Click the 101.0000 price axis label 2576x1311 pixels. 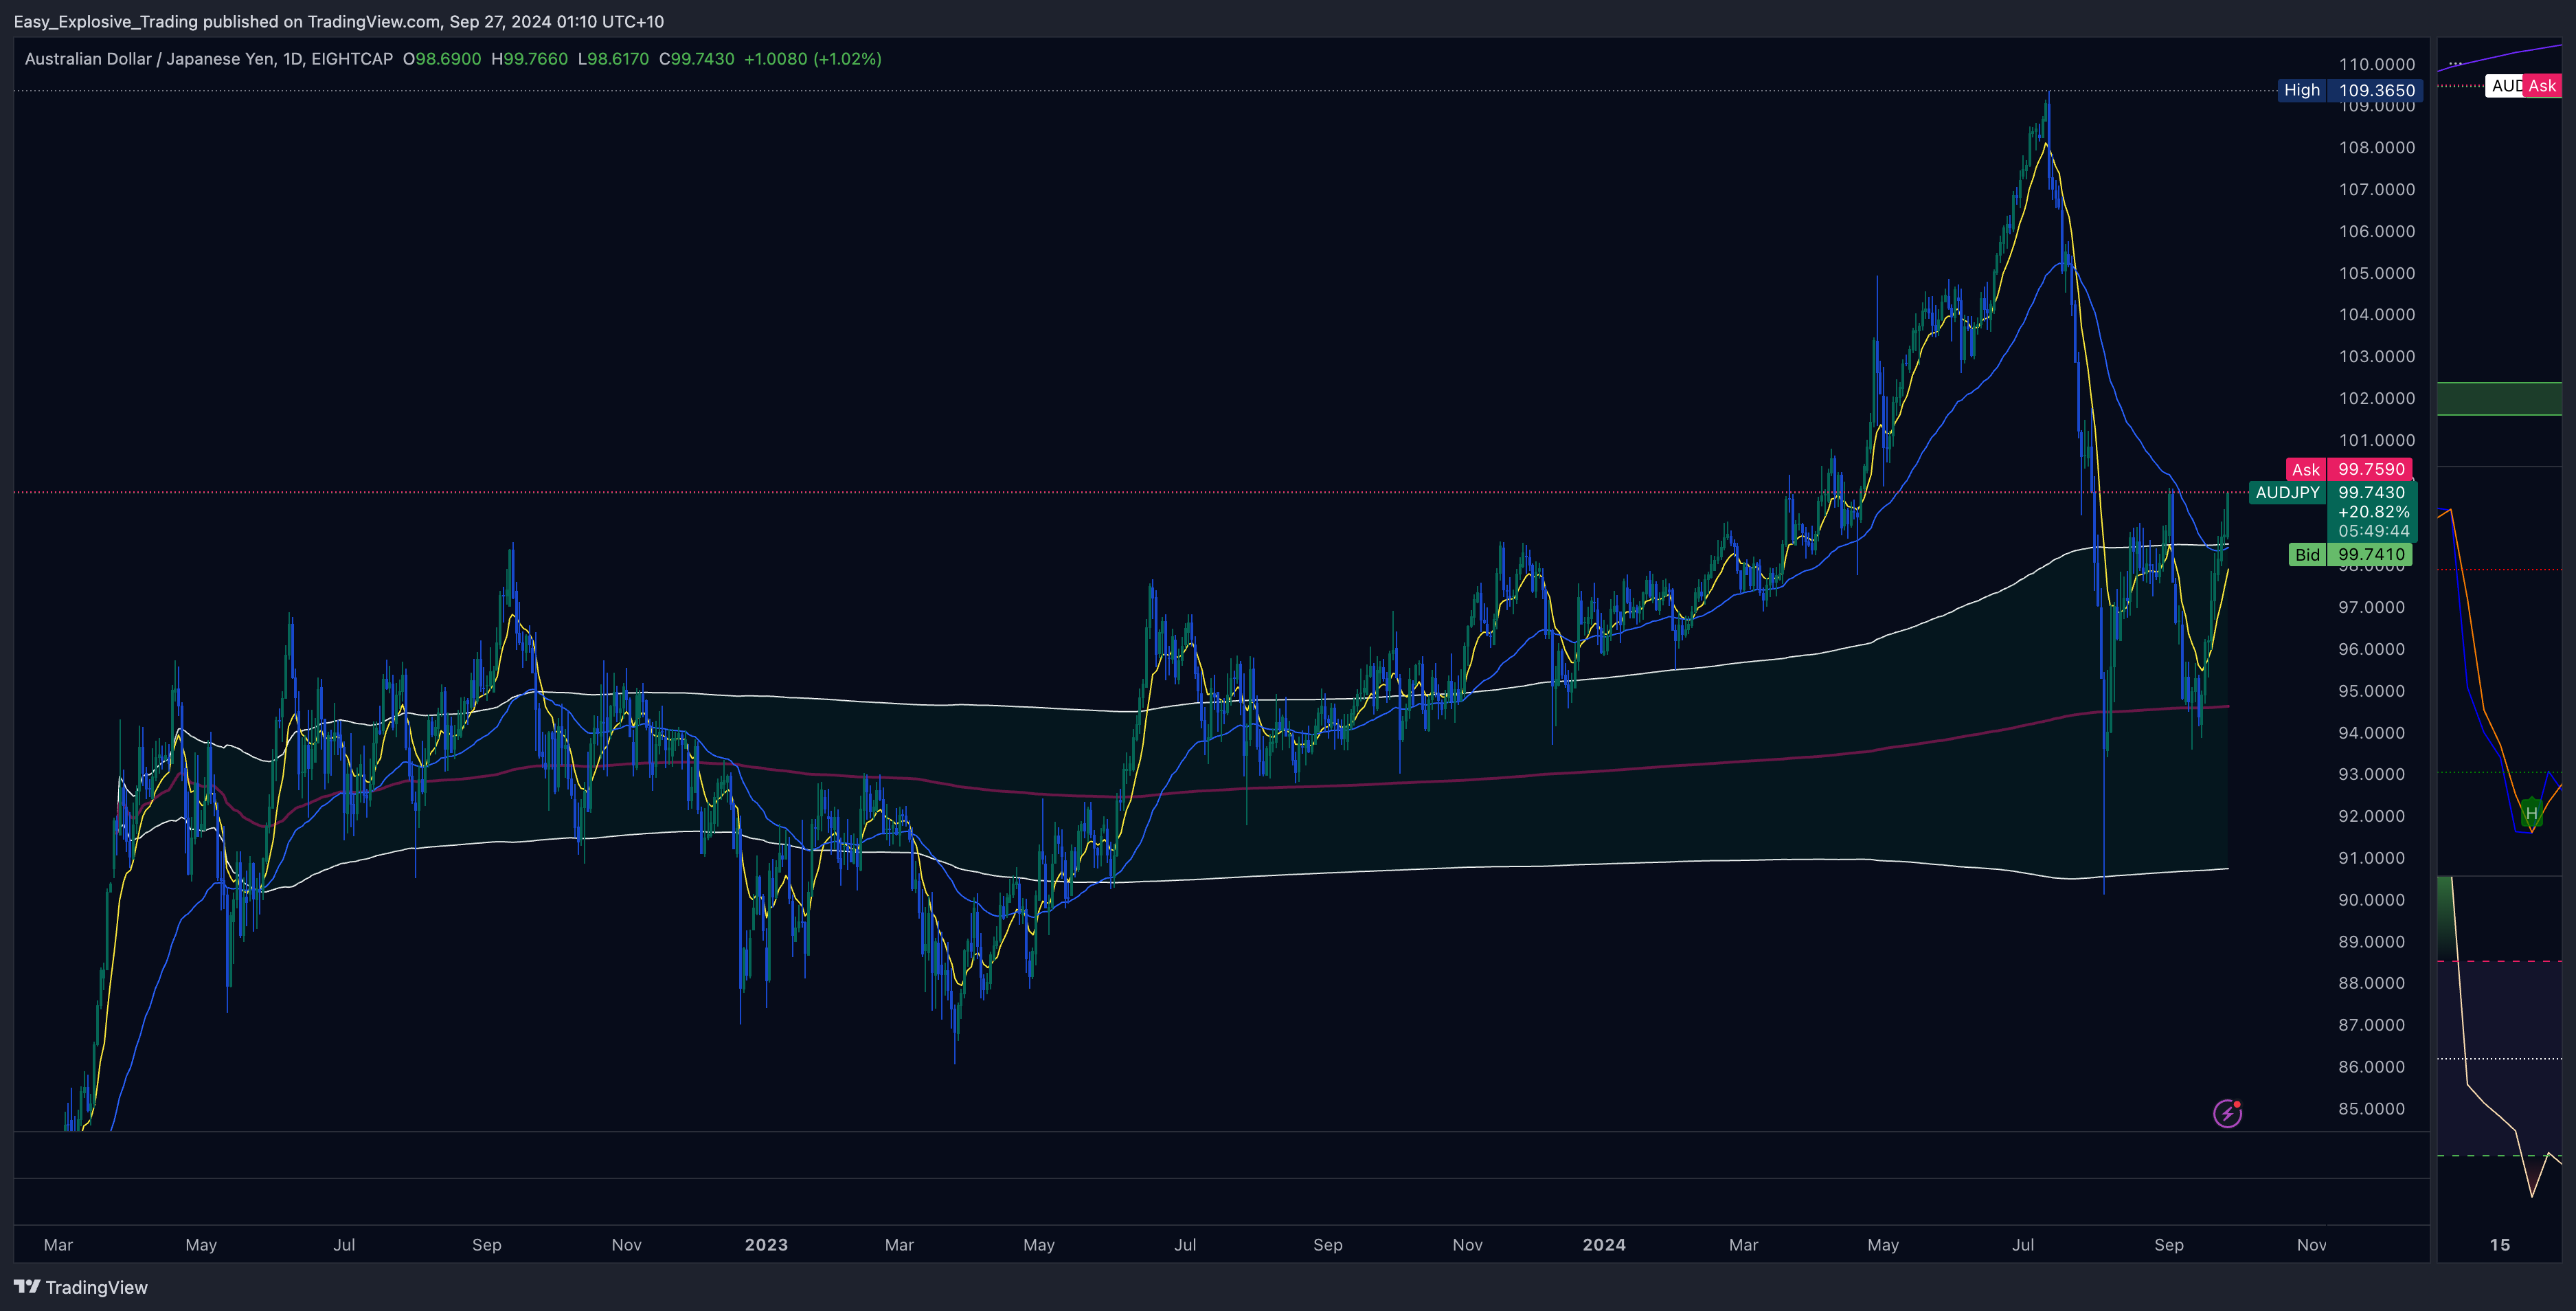[2376, 440]
